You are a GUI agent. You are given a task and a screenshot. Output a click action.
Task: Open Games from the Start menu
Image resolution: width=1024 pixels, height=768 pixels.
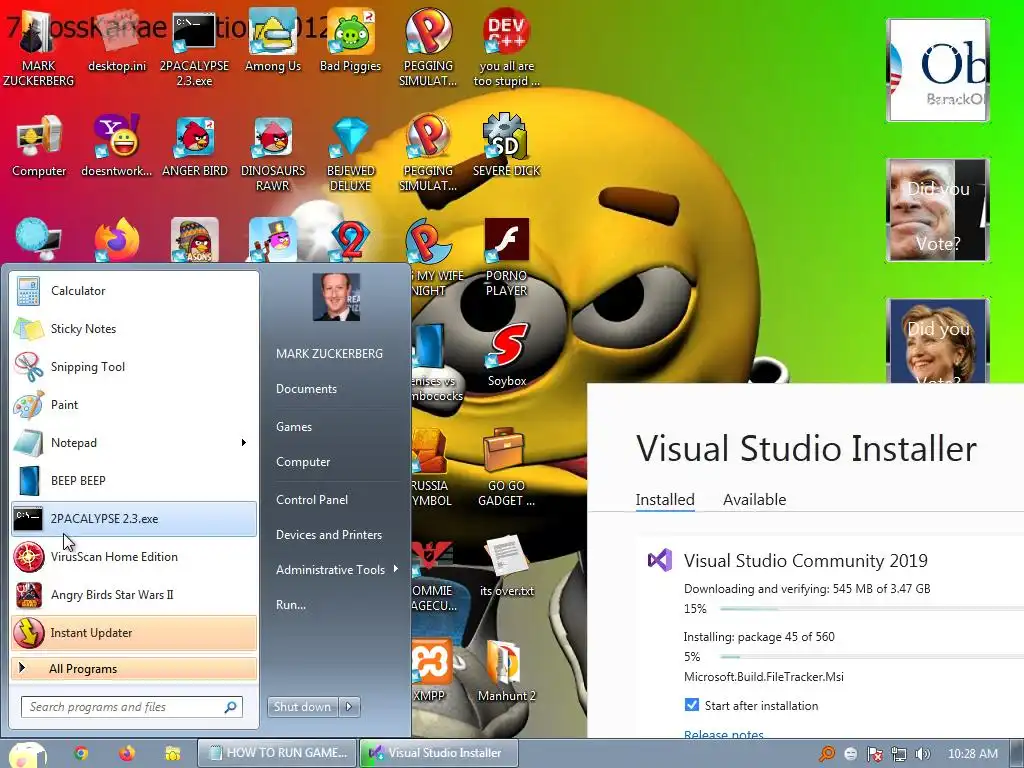[294, 426]
